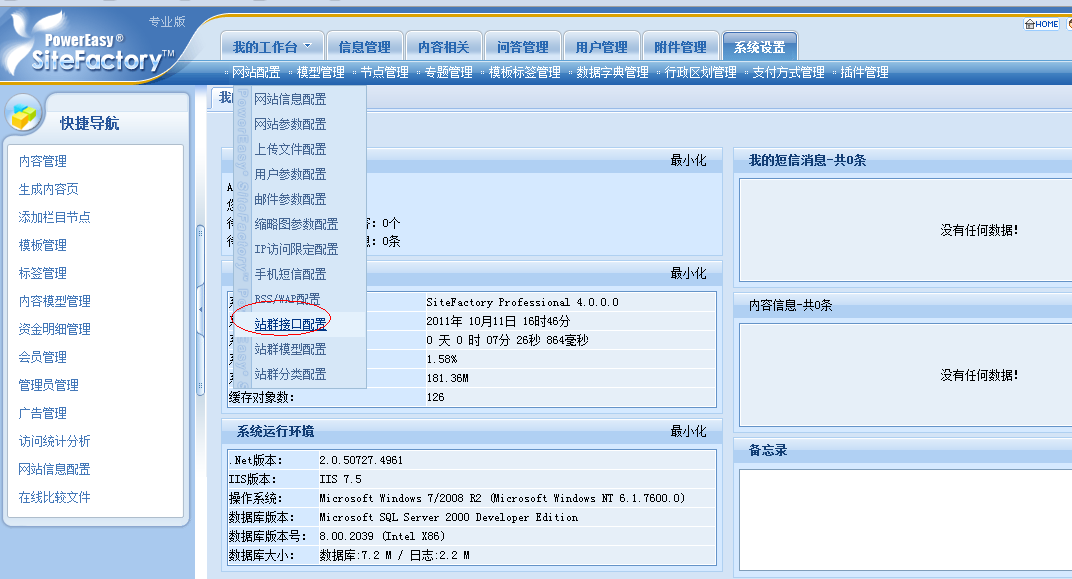Click the IIS 7.5 version value
Screen dimensions: 1072x579
(340, 479)
